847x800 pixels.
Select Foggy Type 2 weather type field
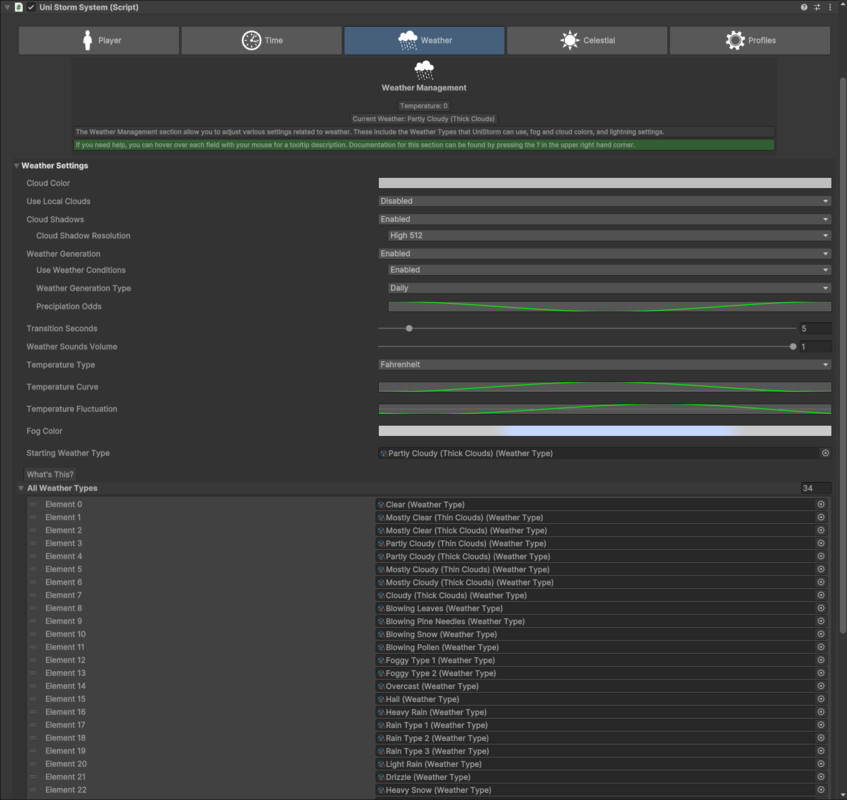coord(595,673)
